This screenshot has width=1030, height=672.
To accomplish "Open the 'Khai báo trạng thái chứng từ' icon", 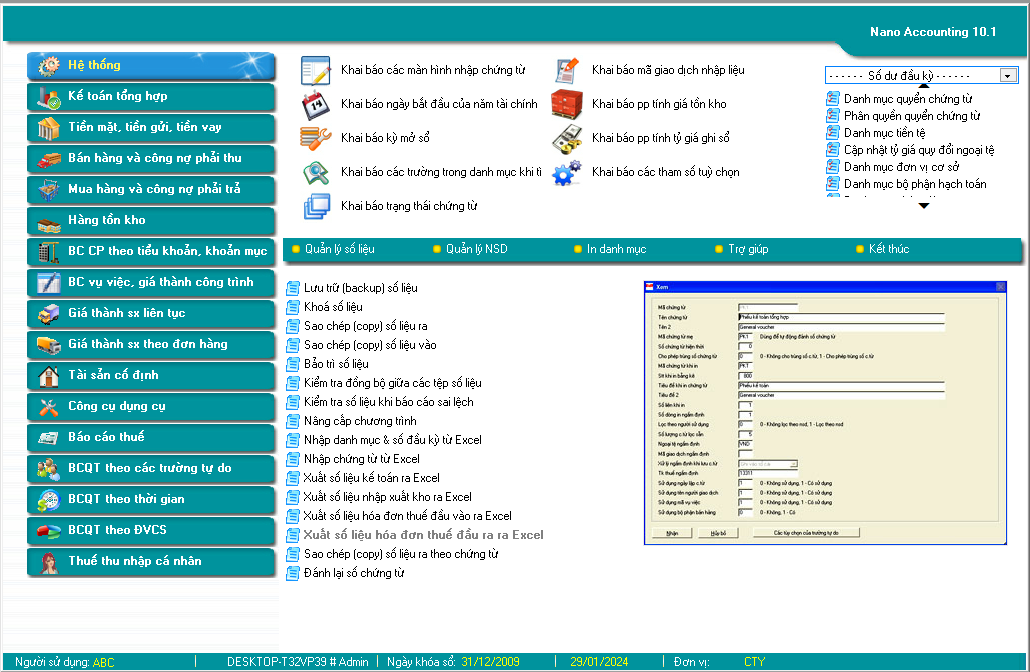I will point(316,206).
